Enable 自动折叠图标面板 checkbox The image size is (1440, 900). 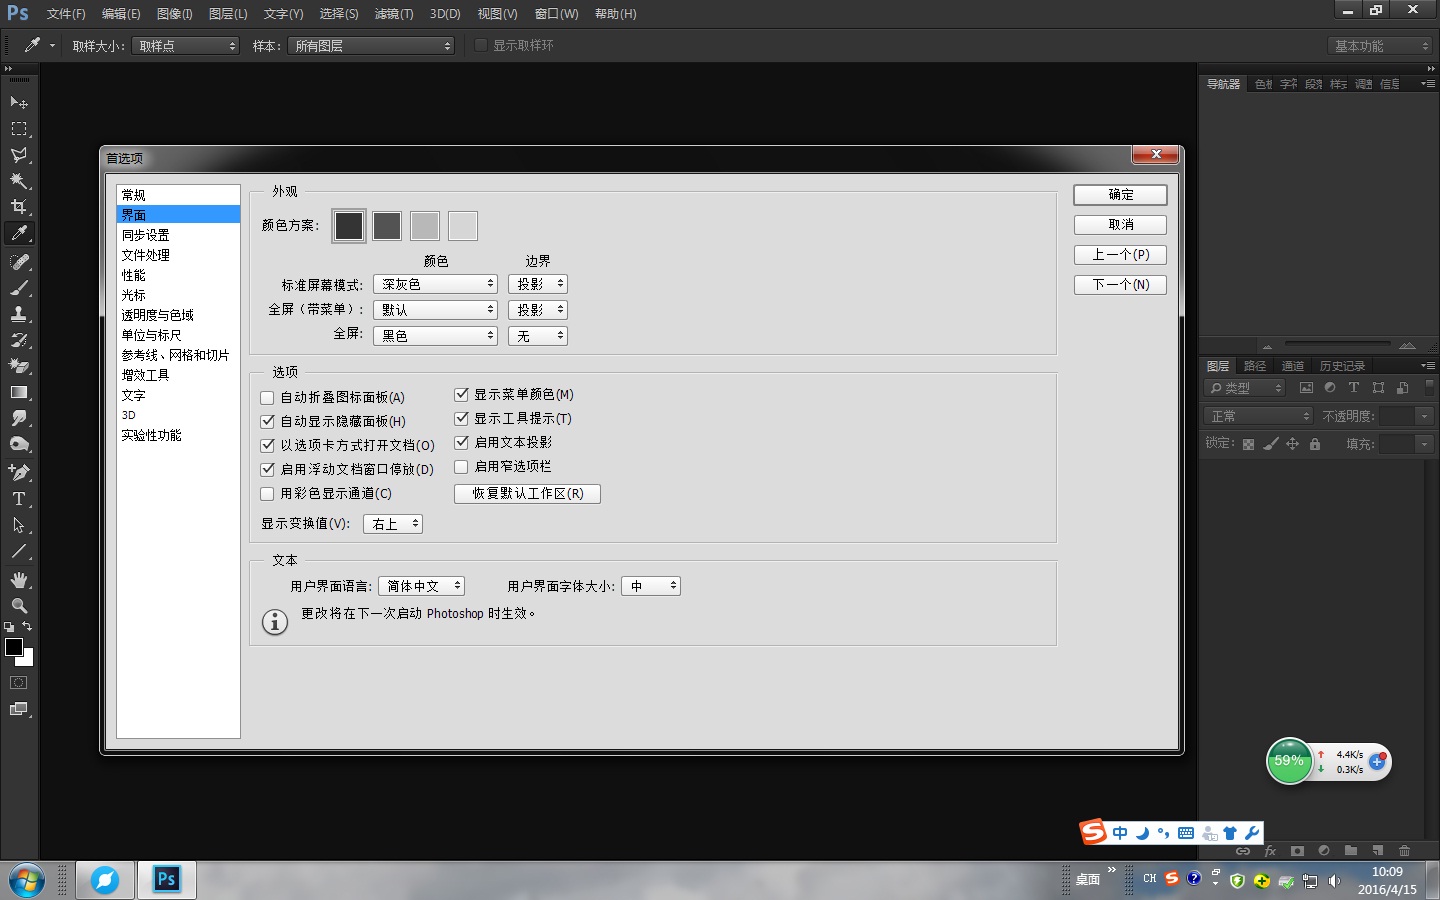[x=267, y=398]
